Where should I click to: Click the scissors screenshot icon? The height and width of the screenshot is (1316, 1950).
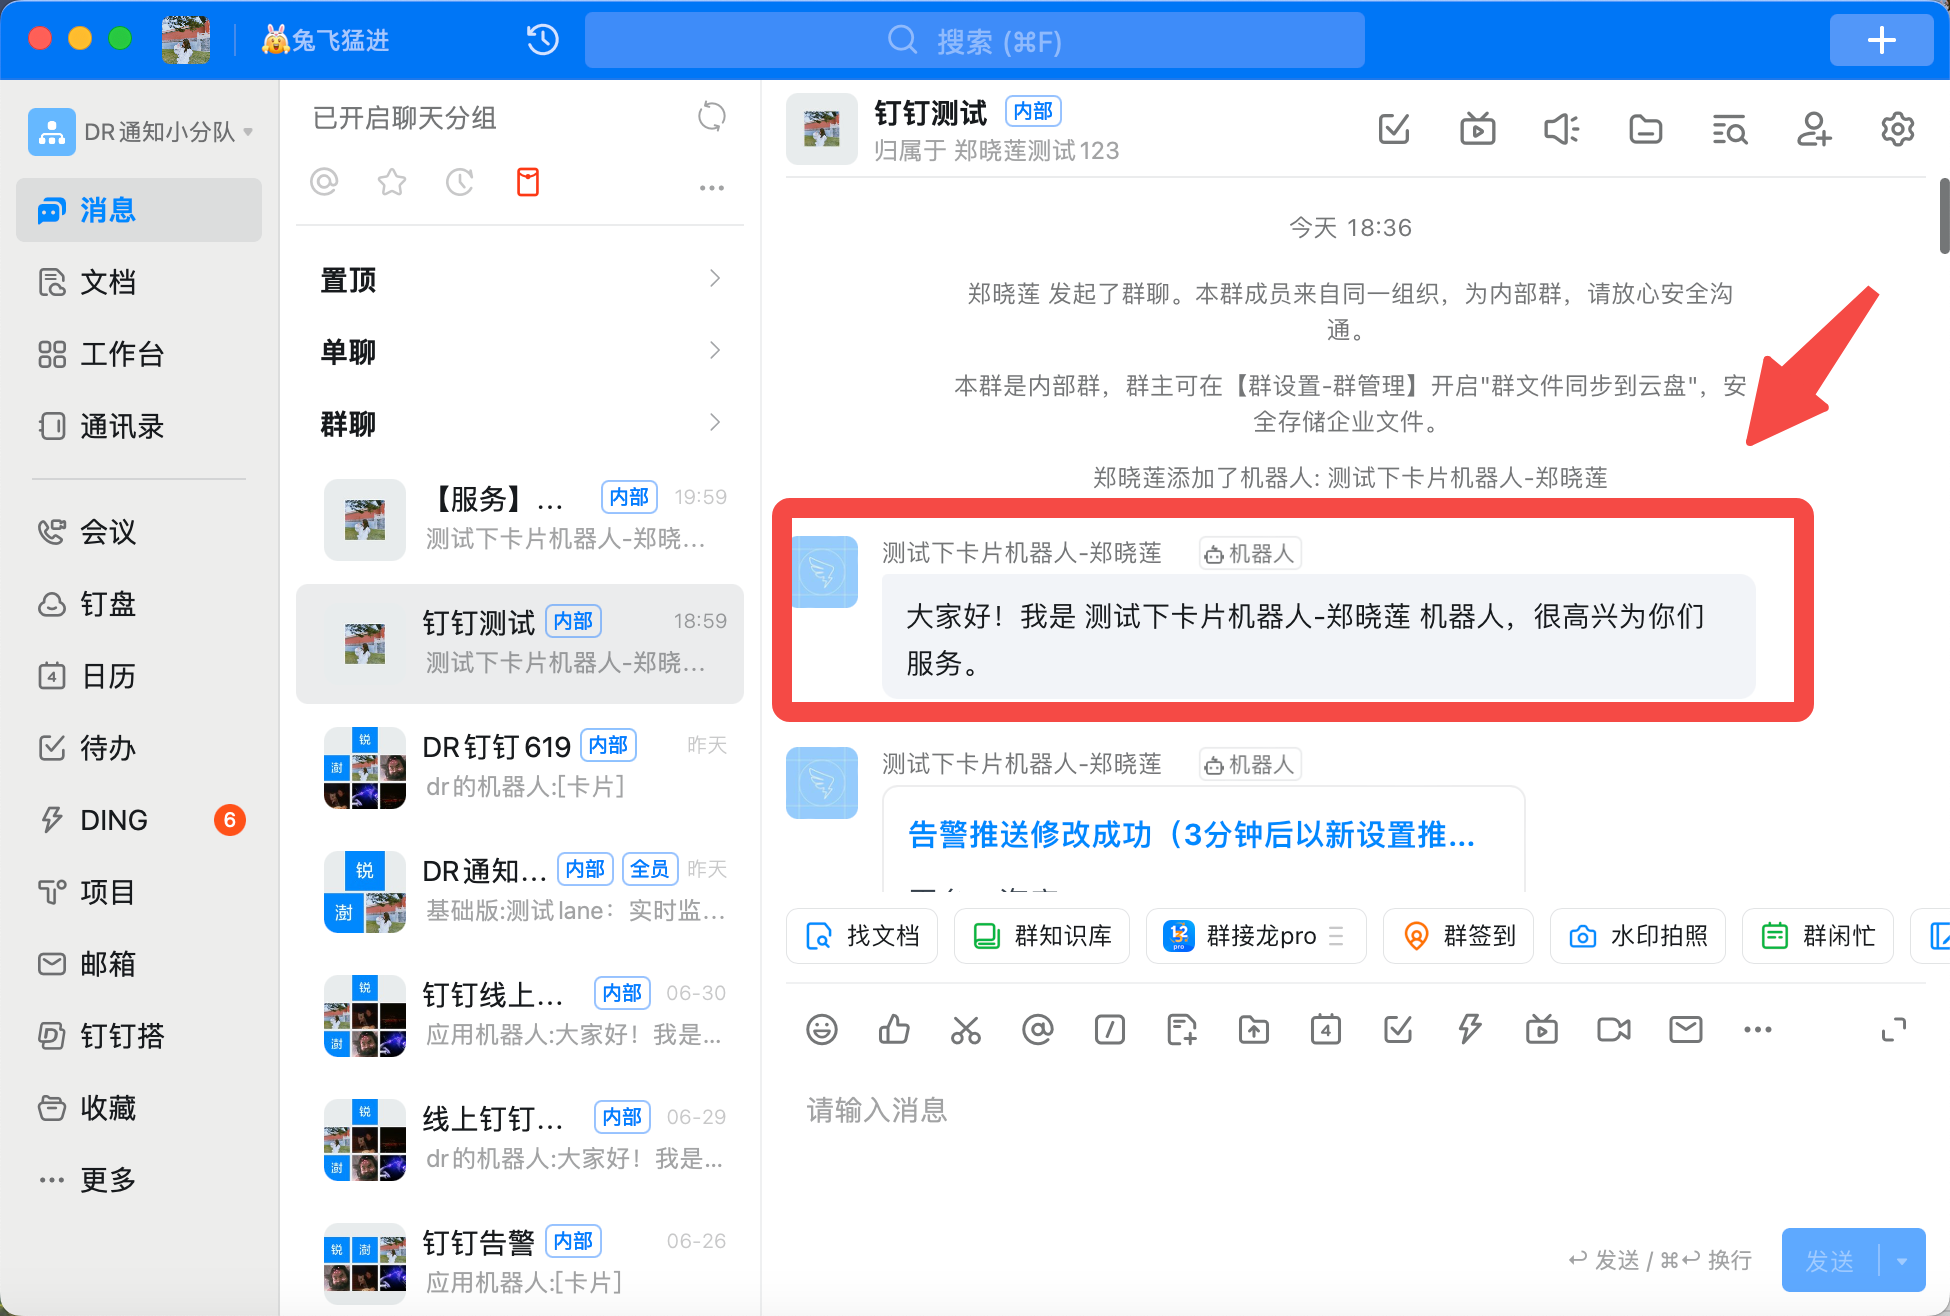(966, 1029)
